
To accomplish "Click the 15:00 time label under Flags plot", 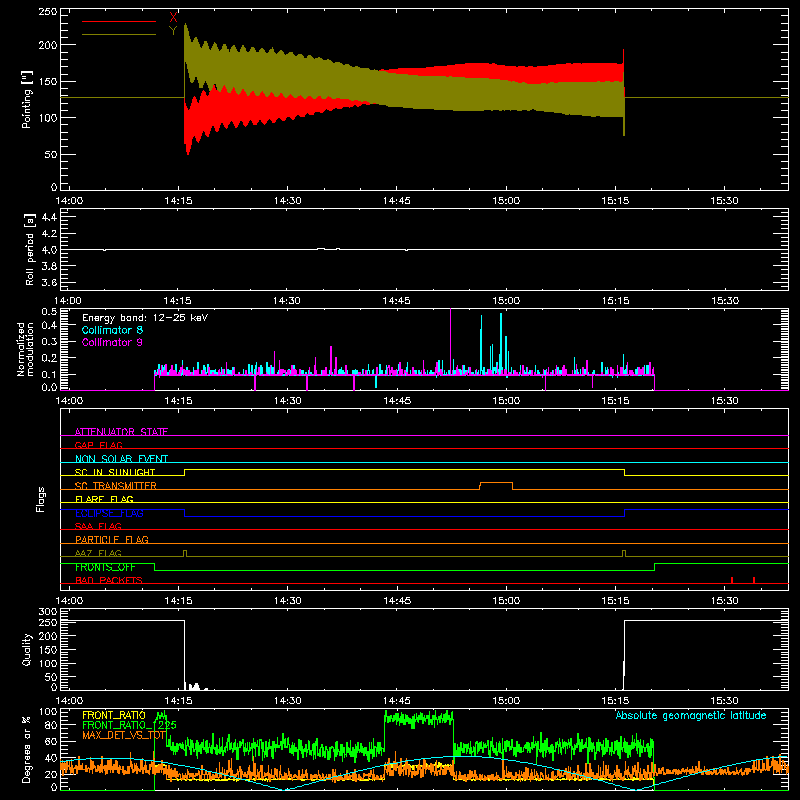I will (x=506, y=601).
